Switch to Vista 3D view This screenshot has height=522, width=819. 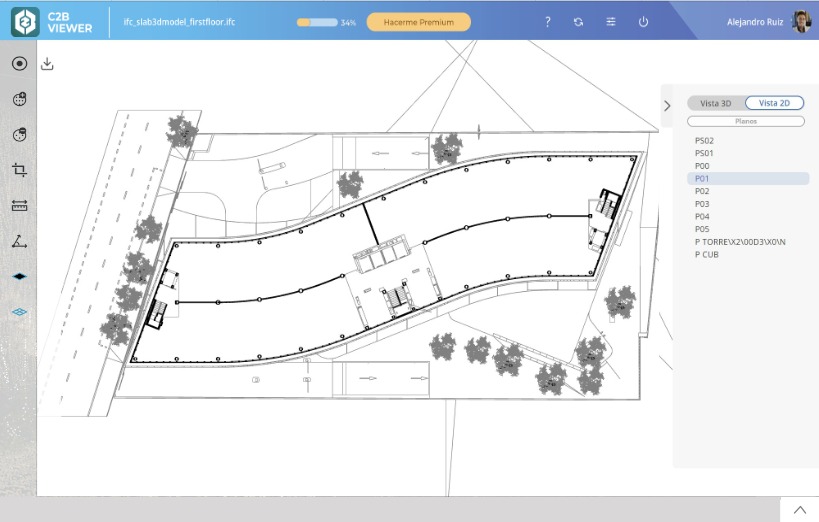point(716,103)
